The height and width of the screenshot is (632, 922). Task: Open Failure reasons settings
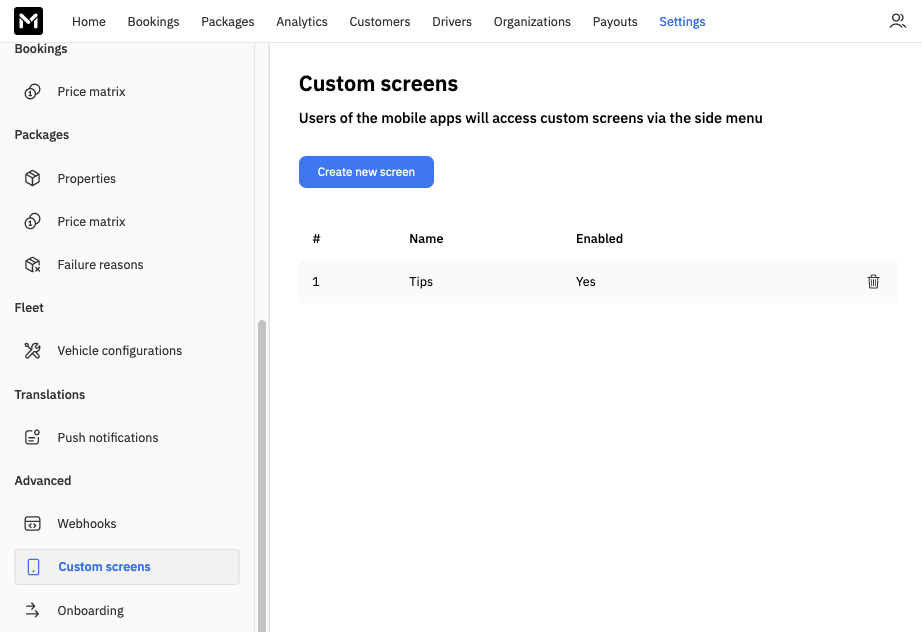click(101, 265)
